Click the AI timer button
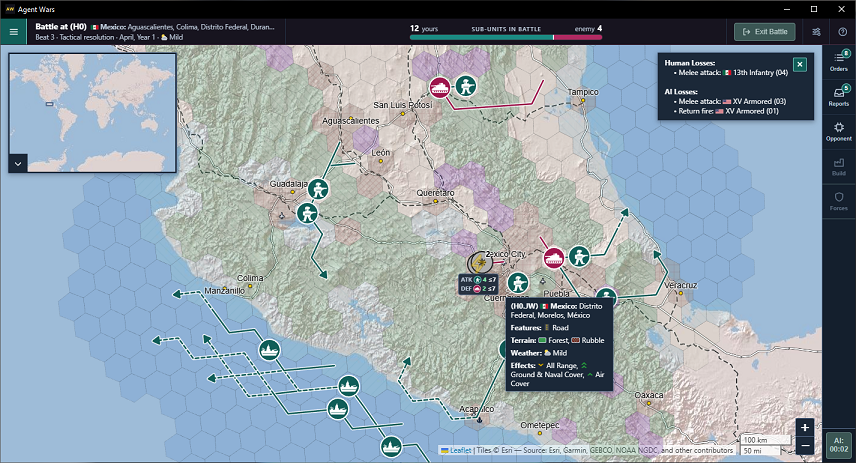The width and height of the screenshot is (856, 463). coord(839,444)
